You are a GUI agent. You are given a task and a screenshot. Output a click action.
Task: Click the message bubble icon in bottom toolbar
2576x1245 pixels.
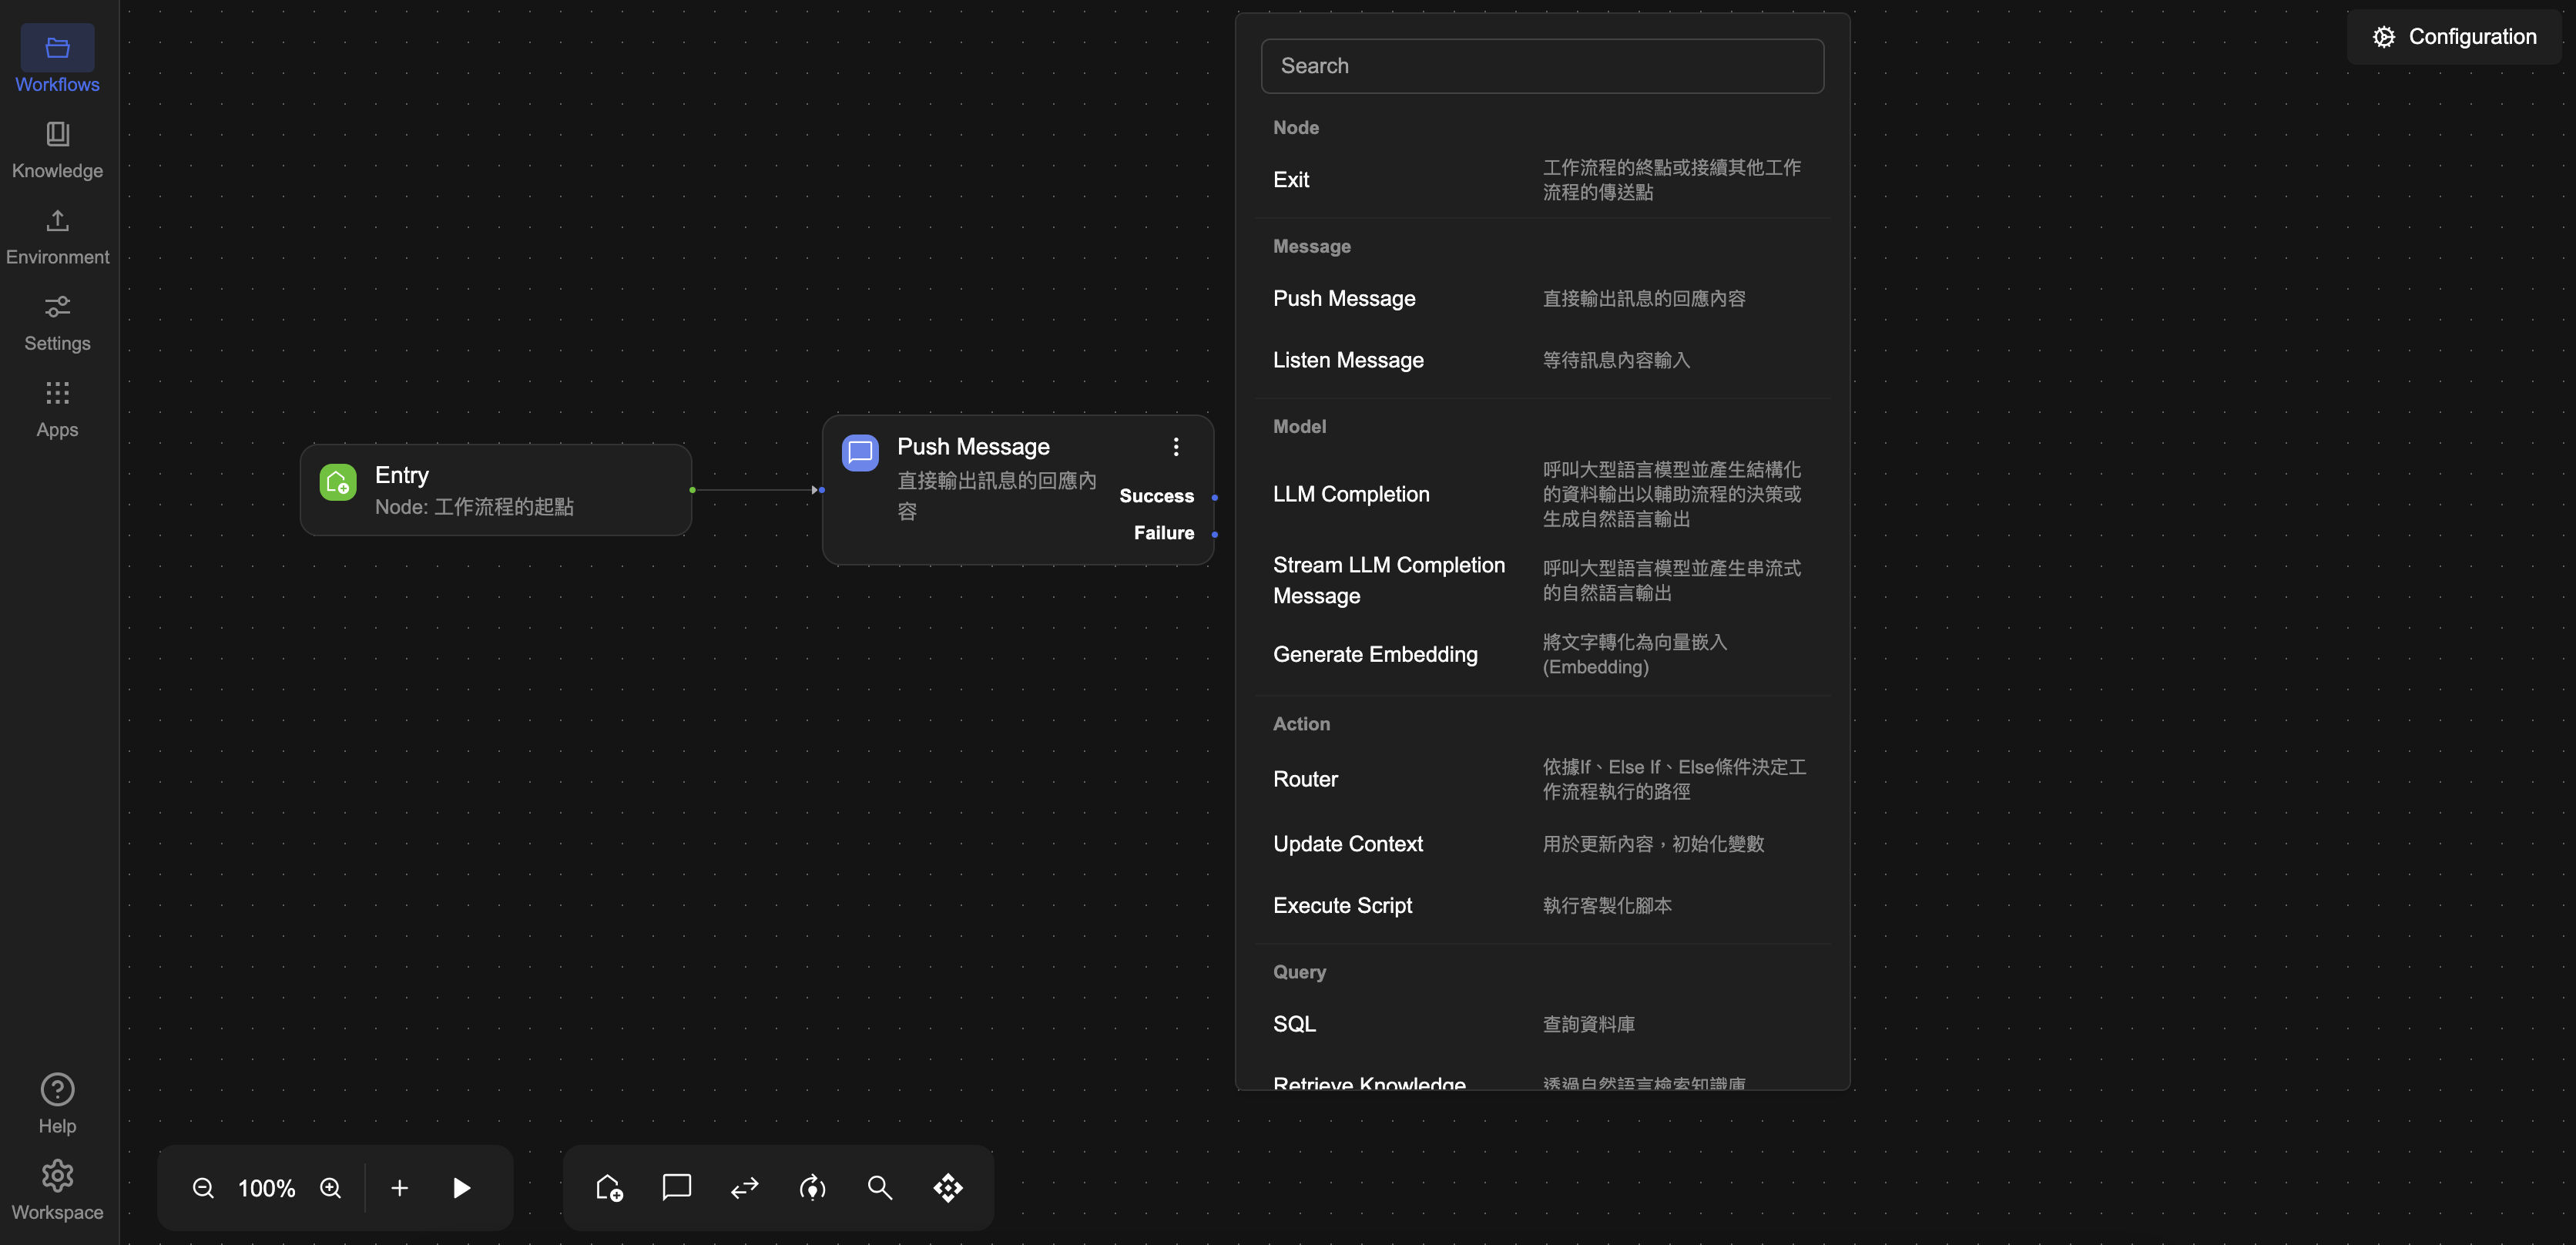point(677,1188)
